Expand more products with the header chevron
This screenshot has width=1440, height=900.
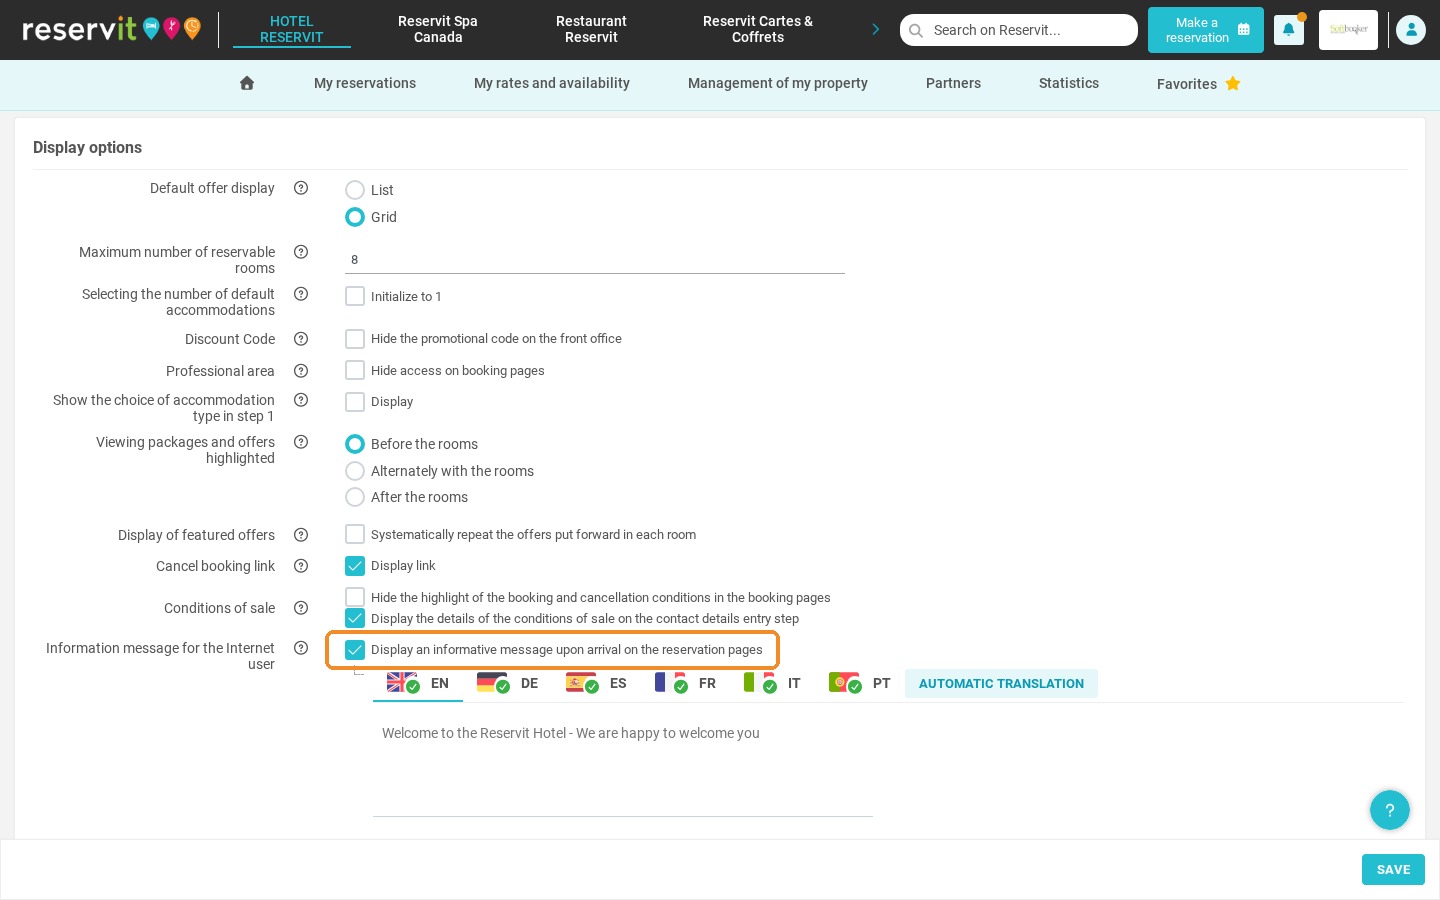tap(876, 30)
